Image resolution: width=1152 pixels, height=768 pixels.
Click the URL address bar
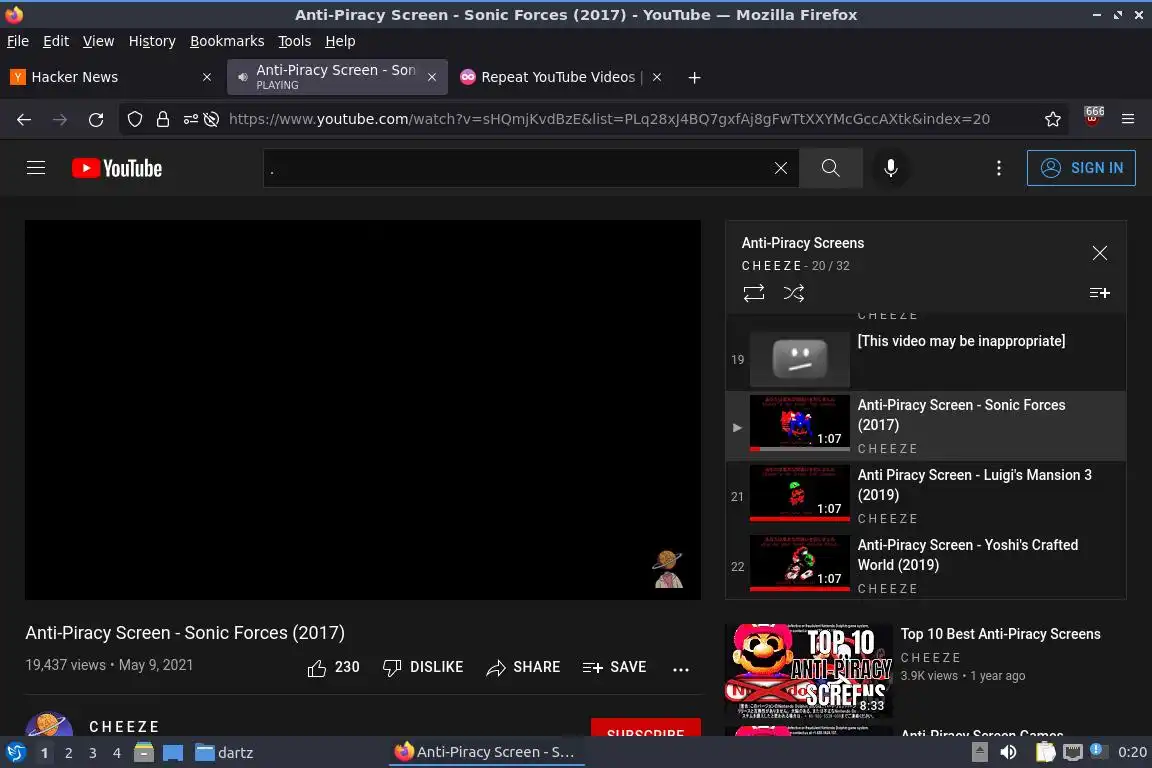pos(610,119)
